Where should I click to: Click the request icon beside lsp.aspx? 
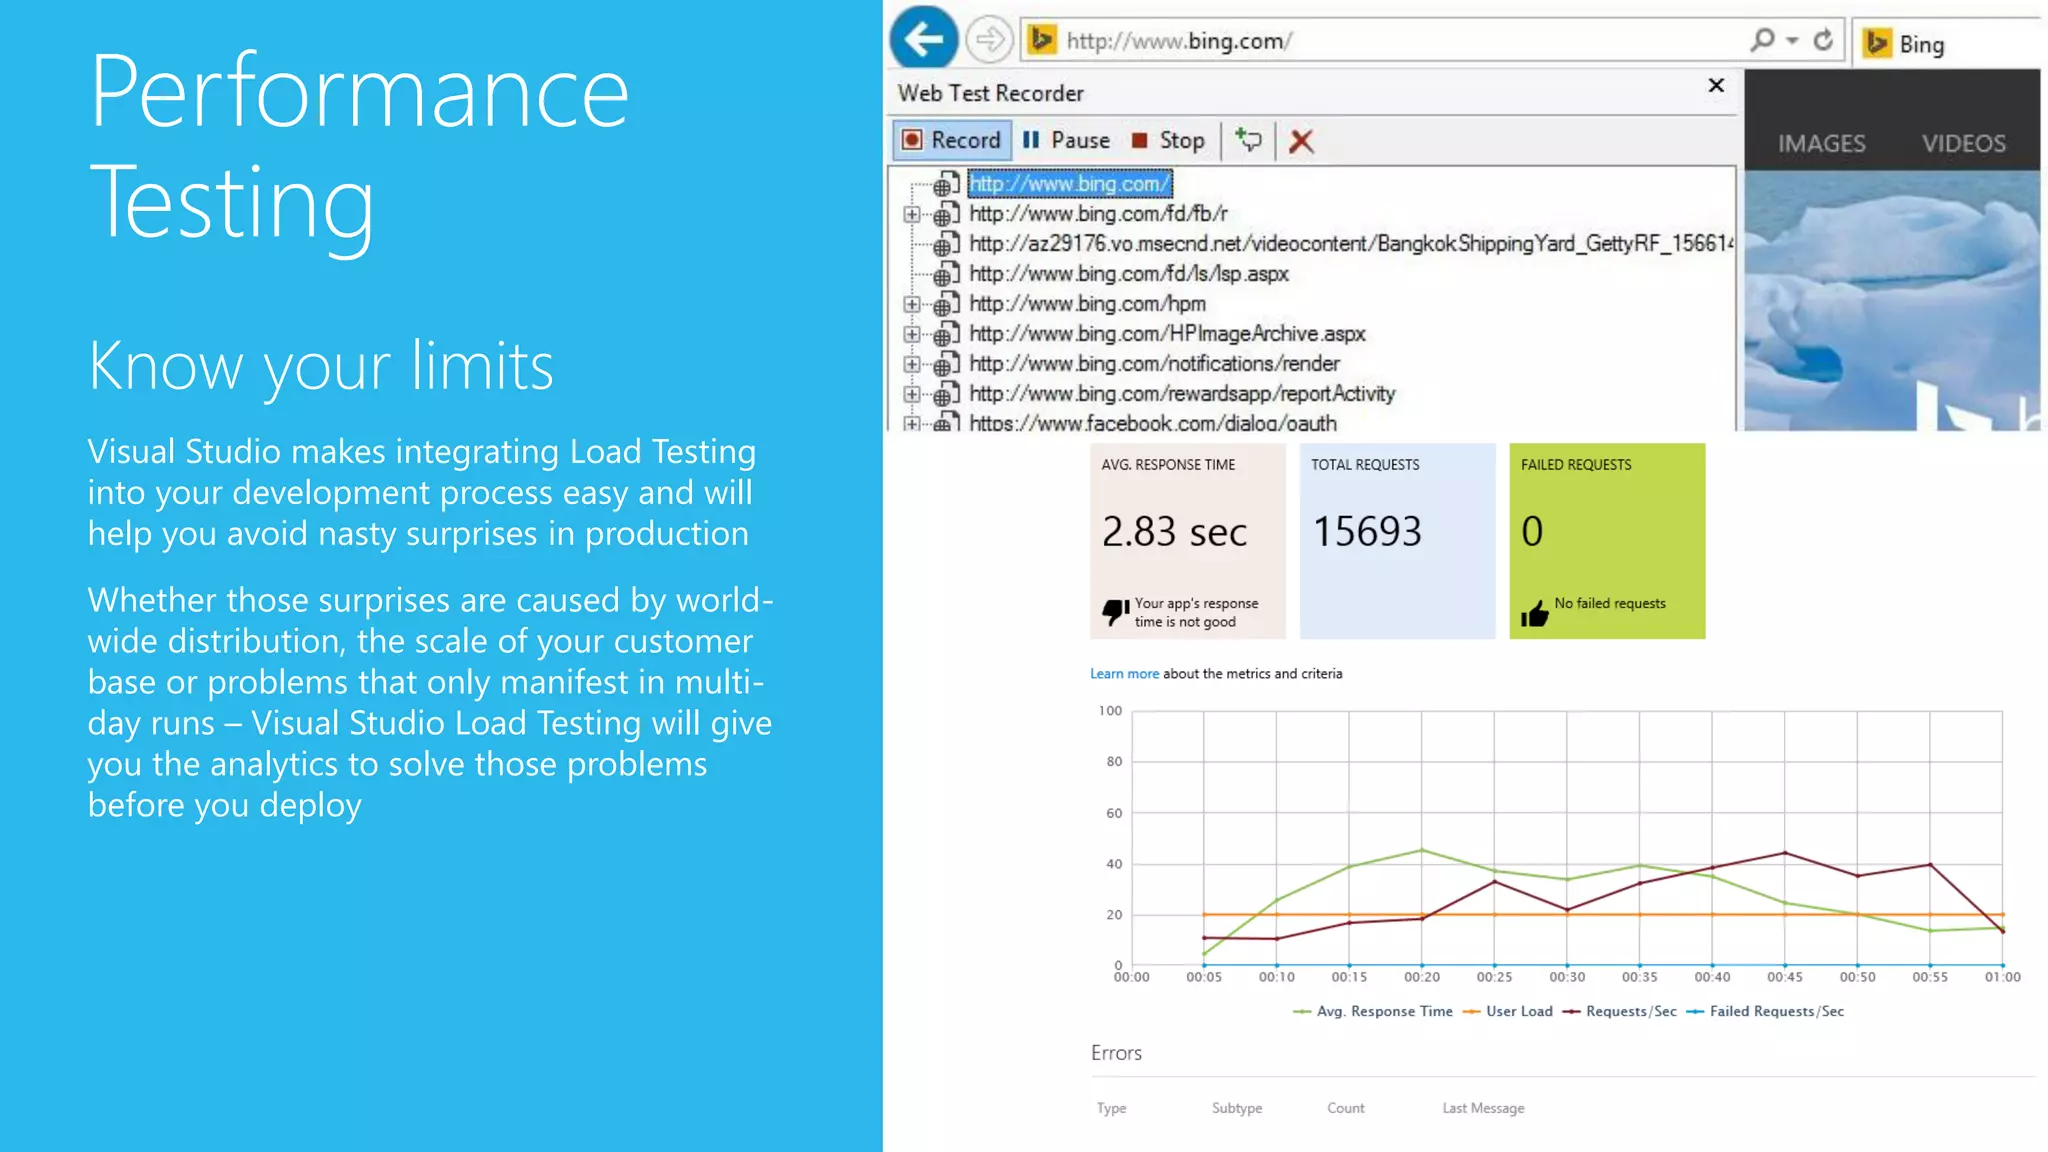(x=946, y=274)
